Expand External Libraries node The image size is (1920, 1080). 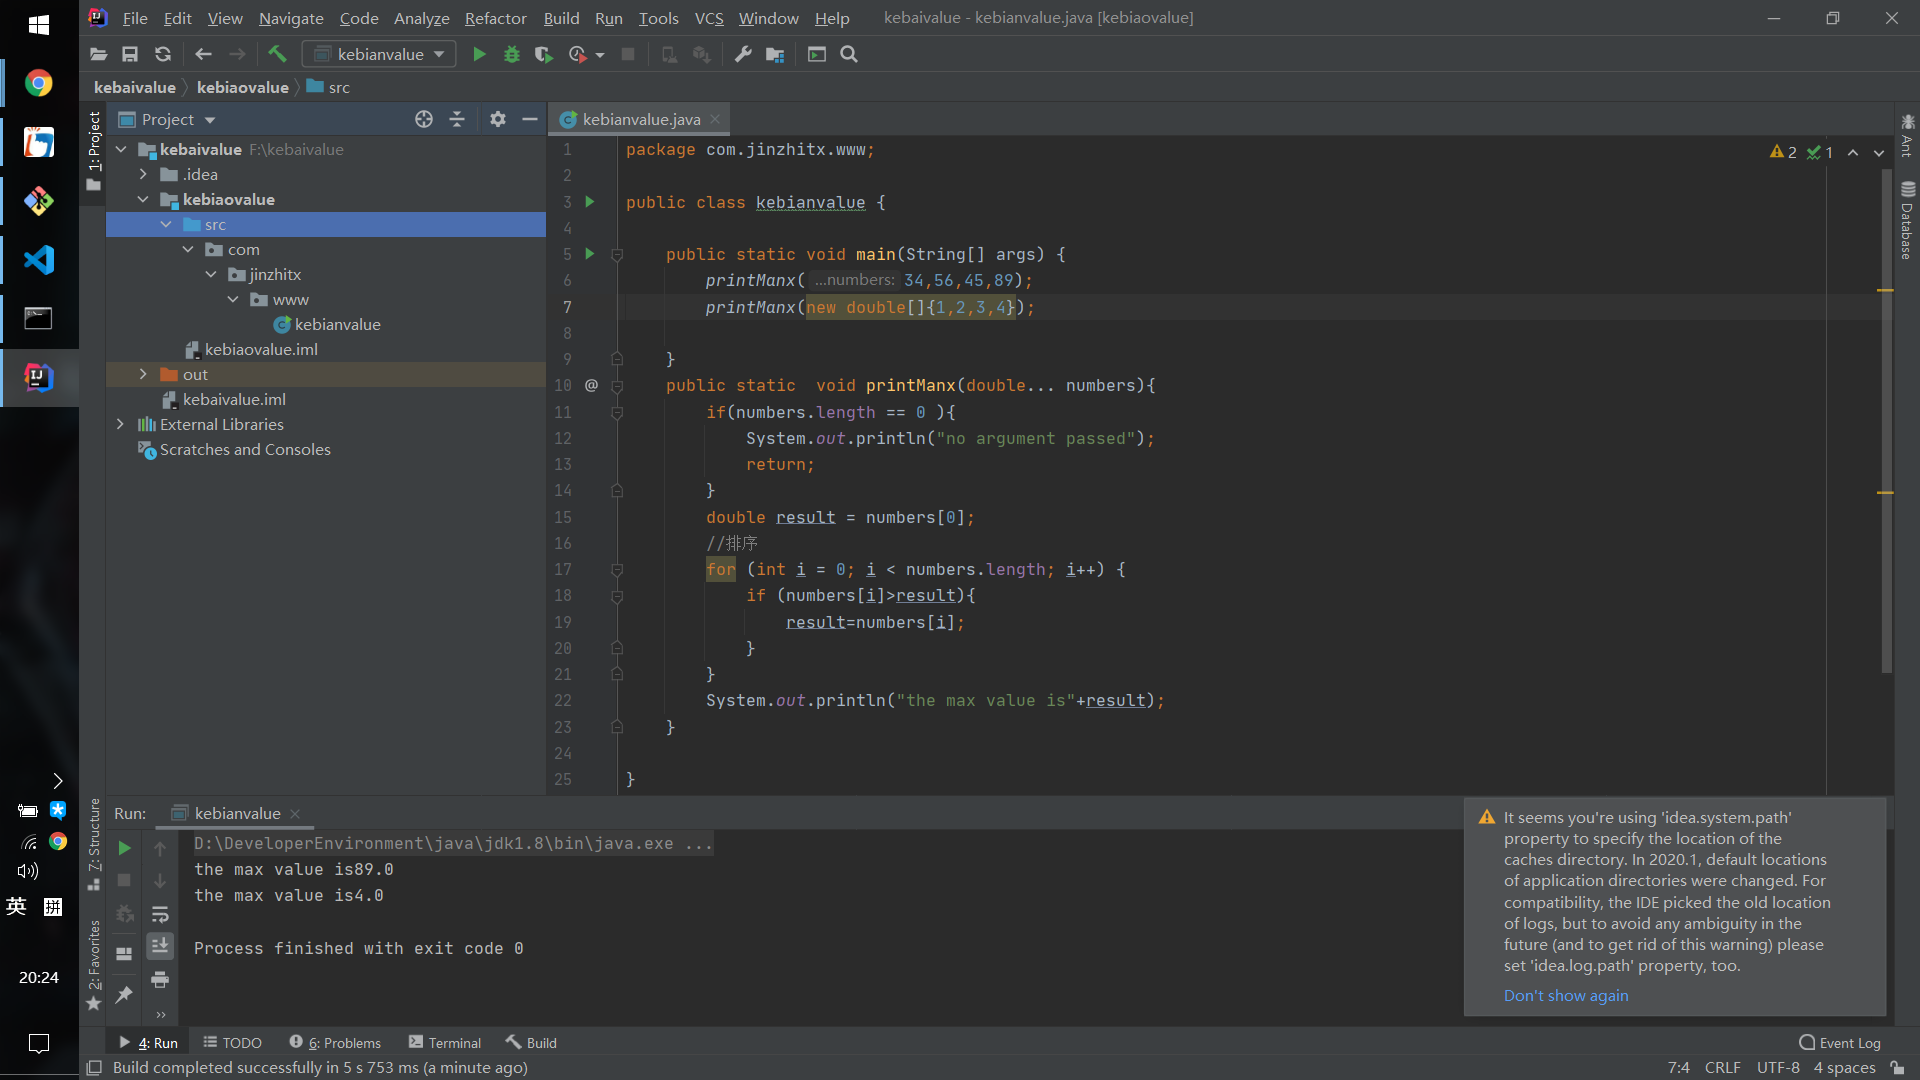[121, 424]
